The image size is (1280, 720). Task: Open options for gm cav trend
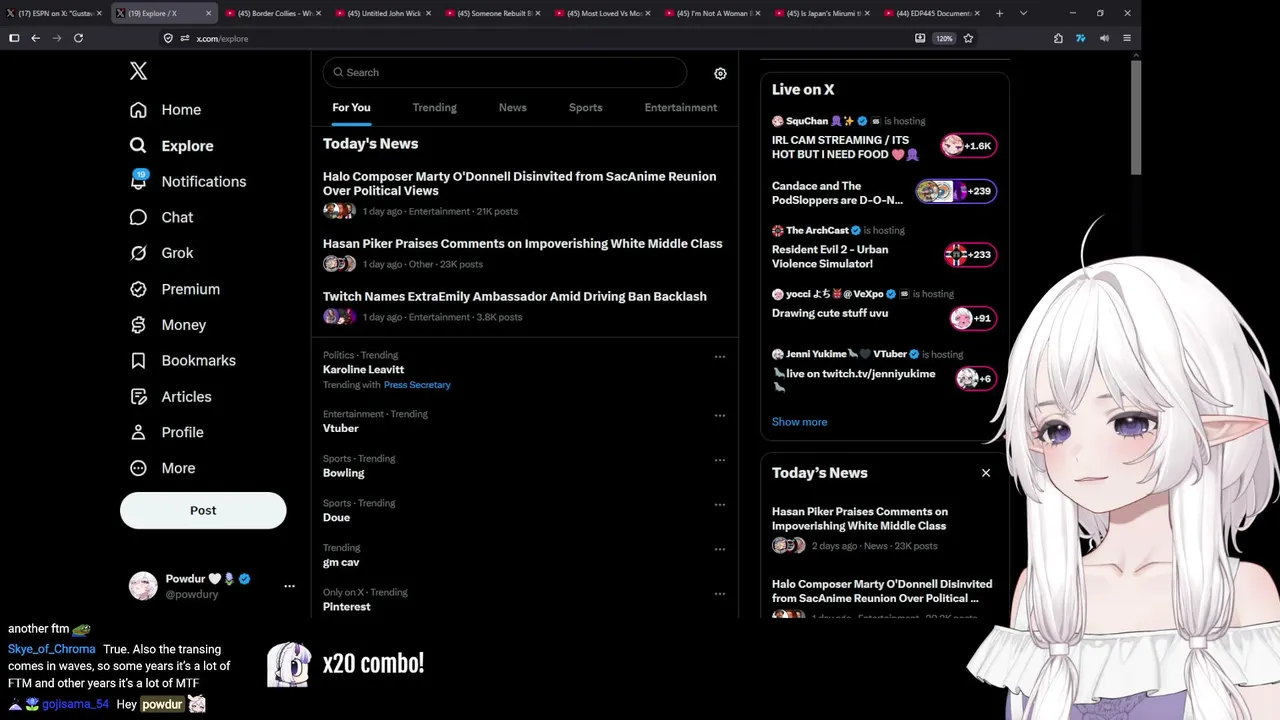(x=719, y=549)
